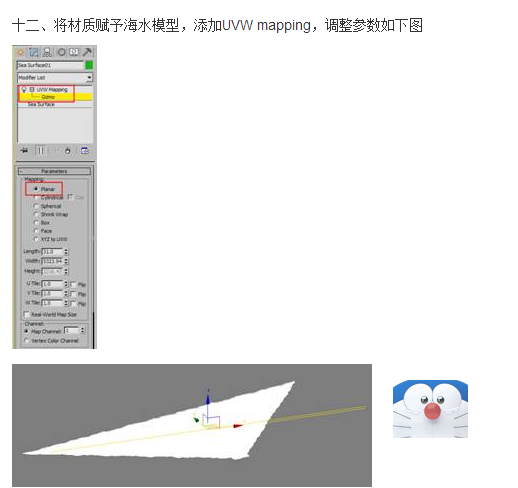518x488 pixels.
Task: Enable the Cap checkbox
Action: click(70, 197)
